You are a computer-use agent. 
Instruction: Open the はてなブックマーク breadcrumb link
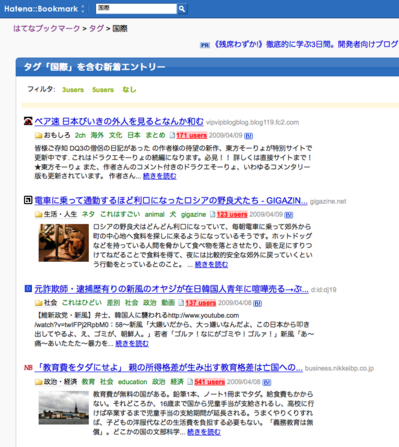(x=47, y=29)
